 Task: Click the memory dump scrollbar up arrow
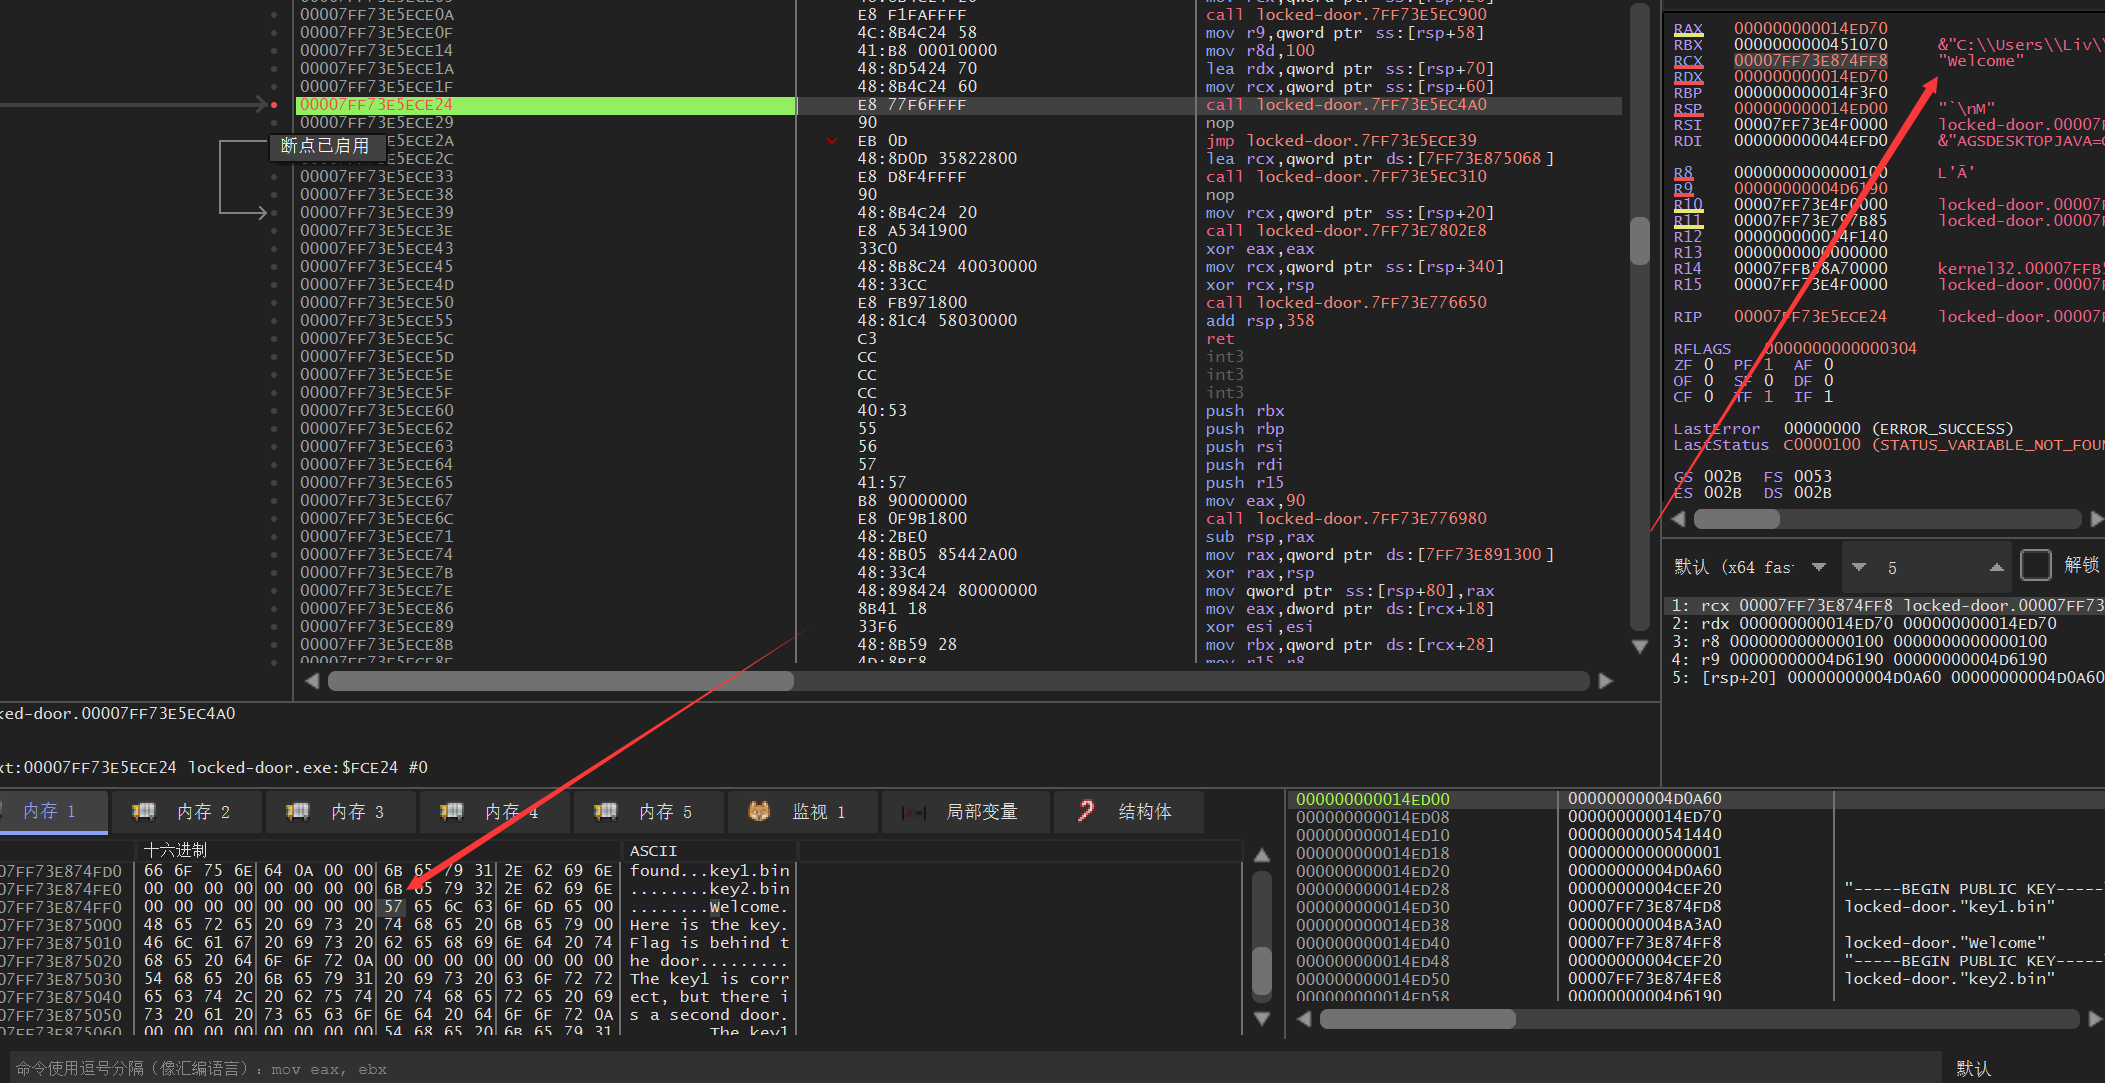pos(1262,856)
